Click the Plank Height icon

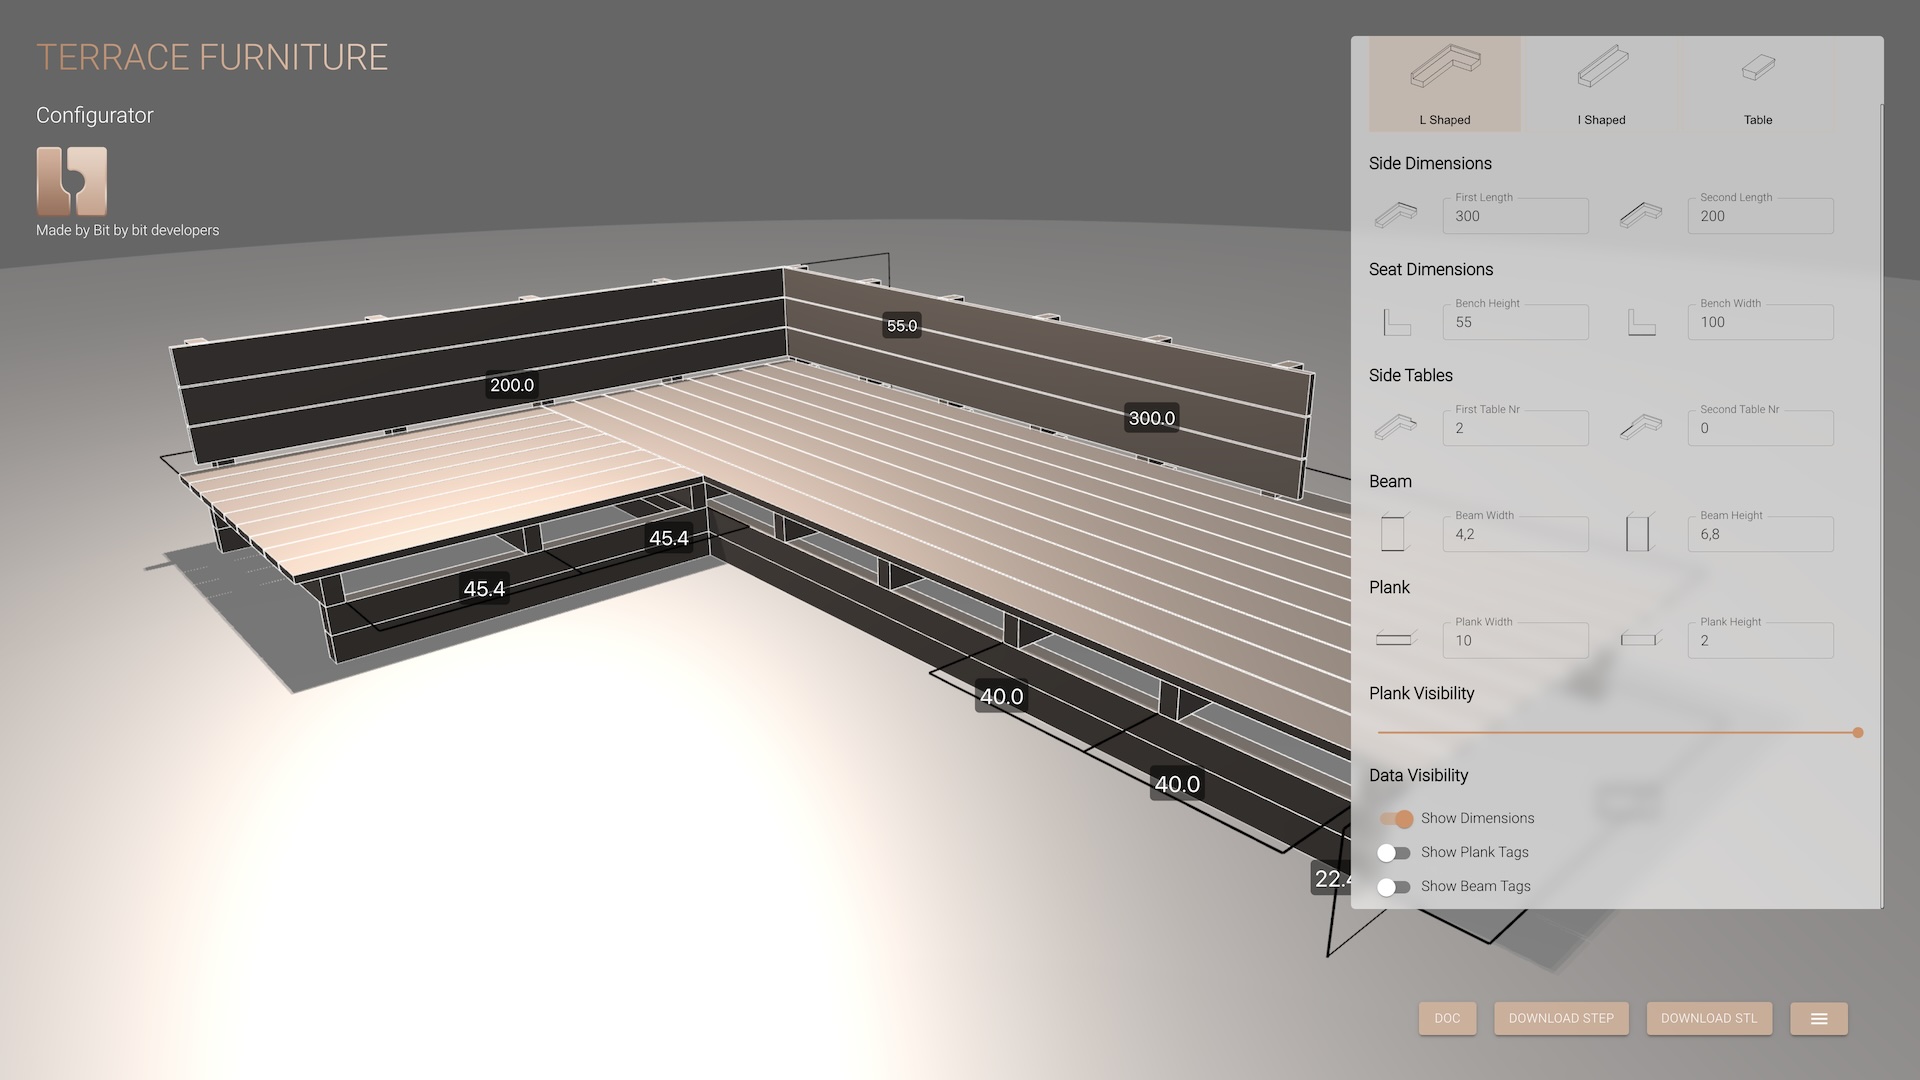(x=1641, y=639)
